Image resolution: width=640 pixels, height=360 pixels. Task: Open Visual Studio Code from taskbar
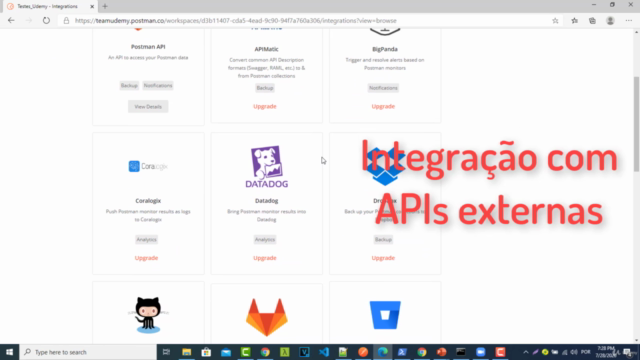click(x=324, y=352)
